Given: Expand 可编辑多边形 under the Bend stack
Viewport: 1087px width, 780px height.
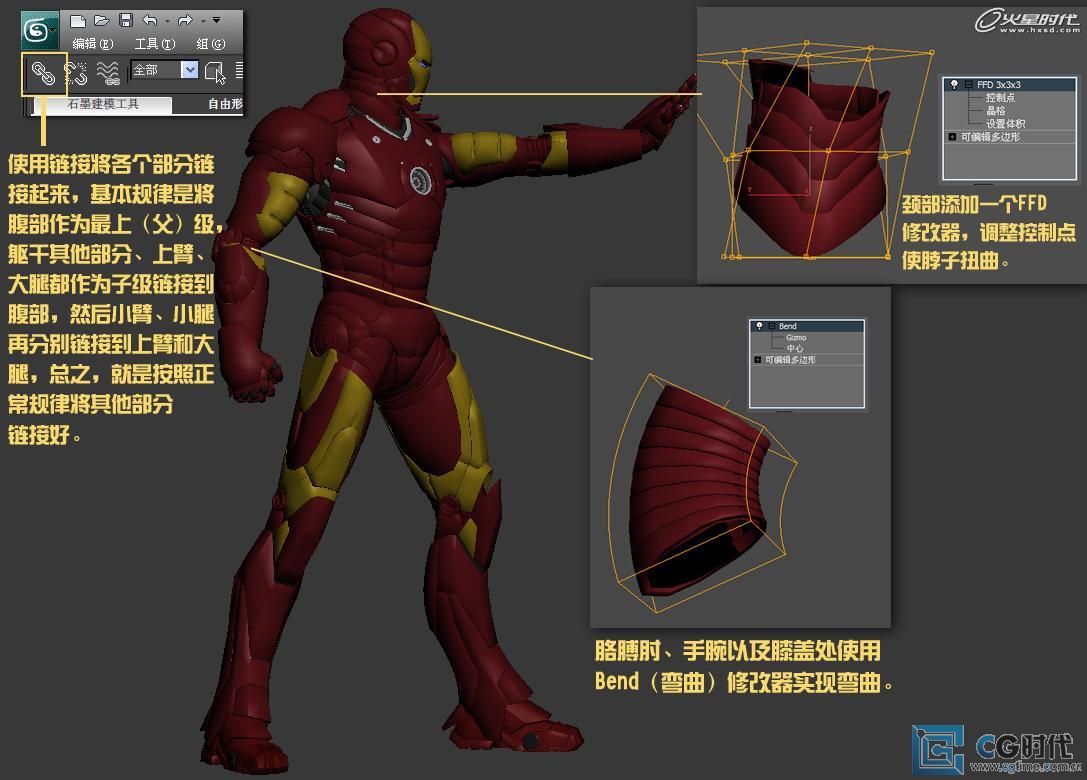Looking at the screenshot, I should pyautogui.click(x=757, y=360).
